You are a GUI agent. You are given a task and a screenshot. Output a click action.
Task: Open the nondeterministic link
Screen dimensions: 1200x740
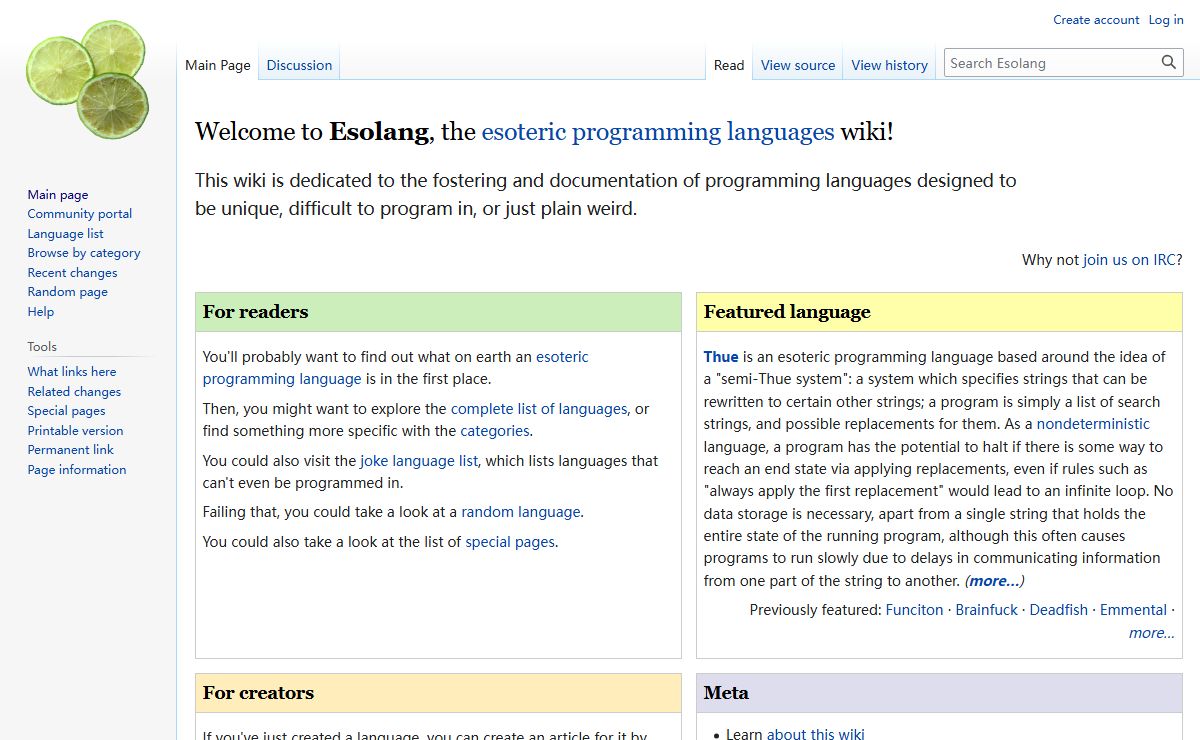point(1093,424)
